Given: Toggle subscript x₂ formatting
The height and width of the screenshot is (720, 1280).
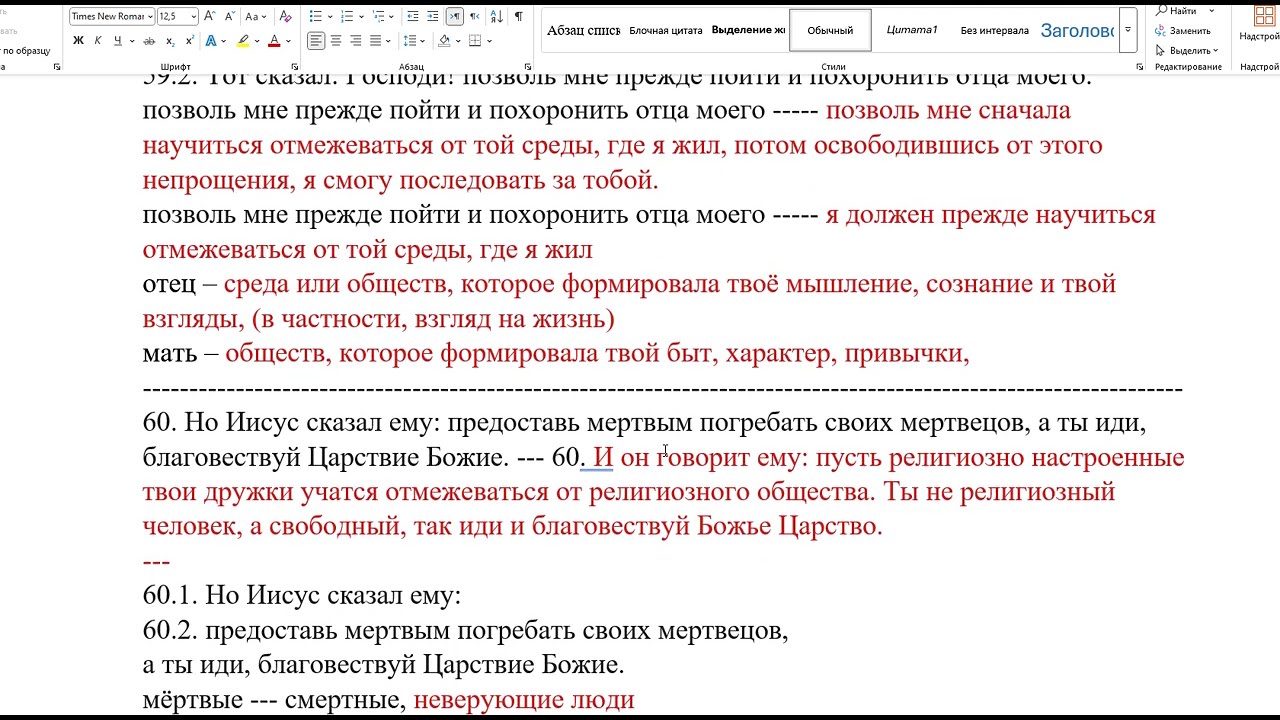Looking at the screenshot, I should pyautogui.click(x=170, y=41).
